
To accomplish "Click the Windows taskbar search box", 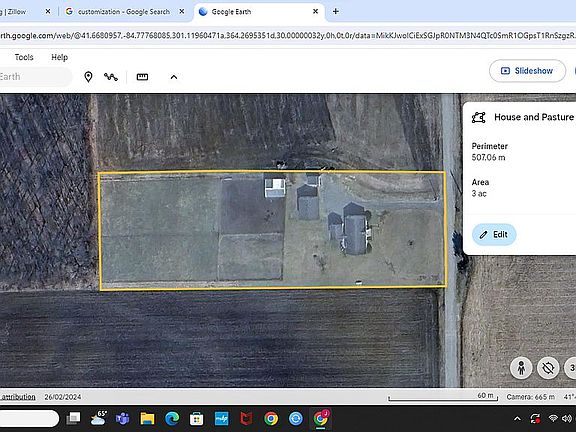I will tap(29, 418).
